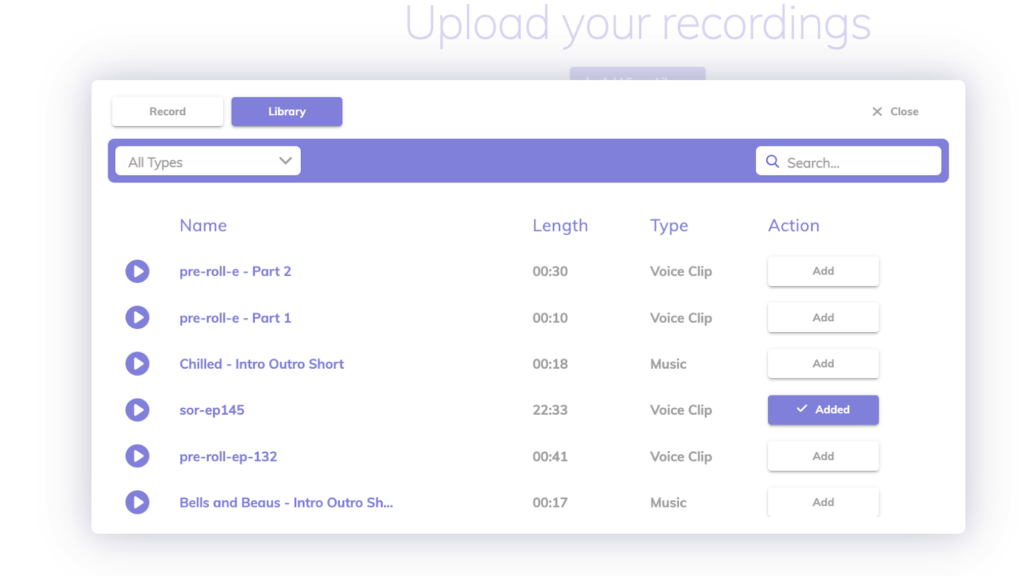Toggle the Added button for sor-ep145
The height and width of the screenshot is (576, 1024).
pyautogui.click(x=823, y=410)
